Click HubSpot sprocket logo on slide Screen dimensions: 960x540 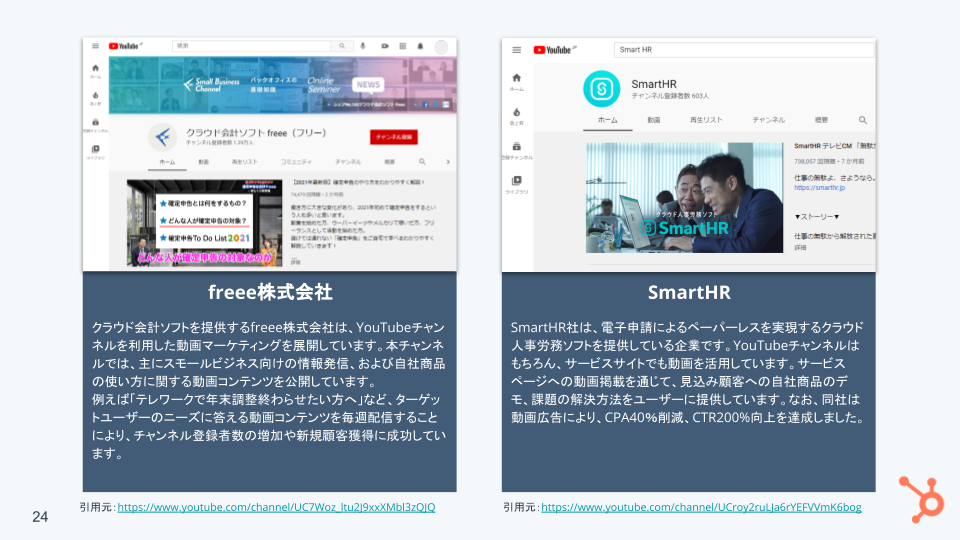coord(922,499)
